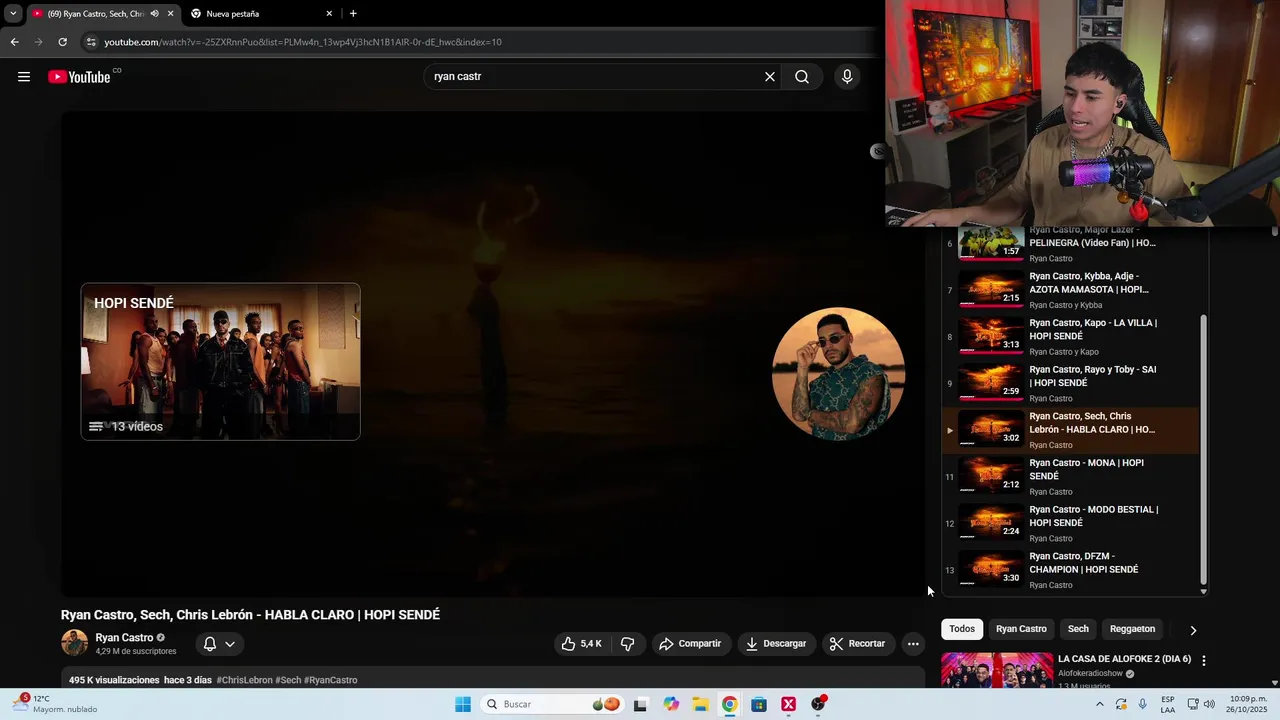
Task: Open the notification bell dropdown for Ryan Castro
Action: (x=219, y=644)
